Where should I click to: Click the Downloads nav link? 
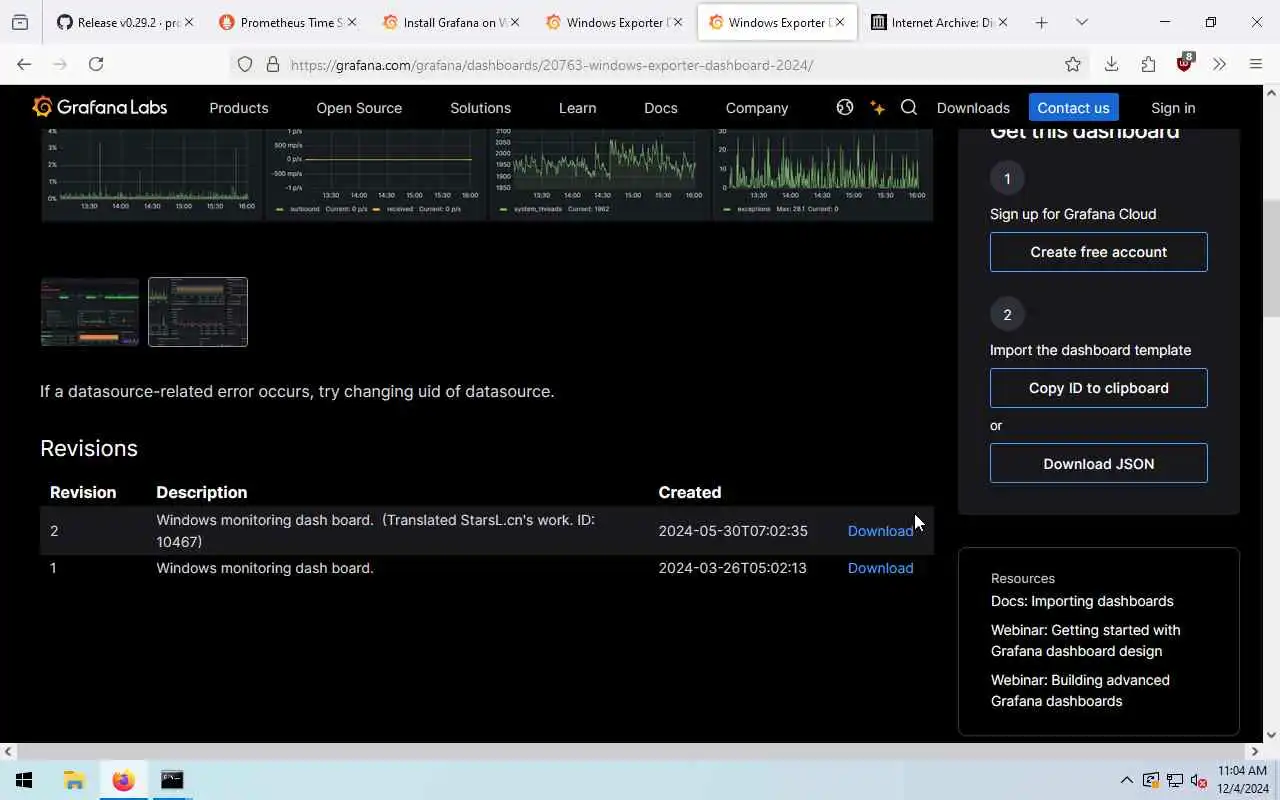973,108
